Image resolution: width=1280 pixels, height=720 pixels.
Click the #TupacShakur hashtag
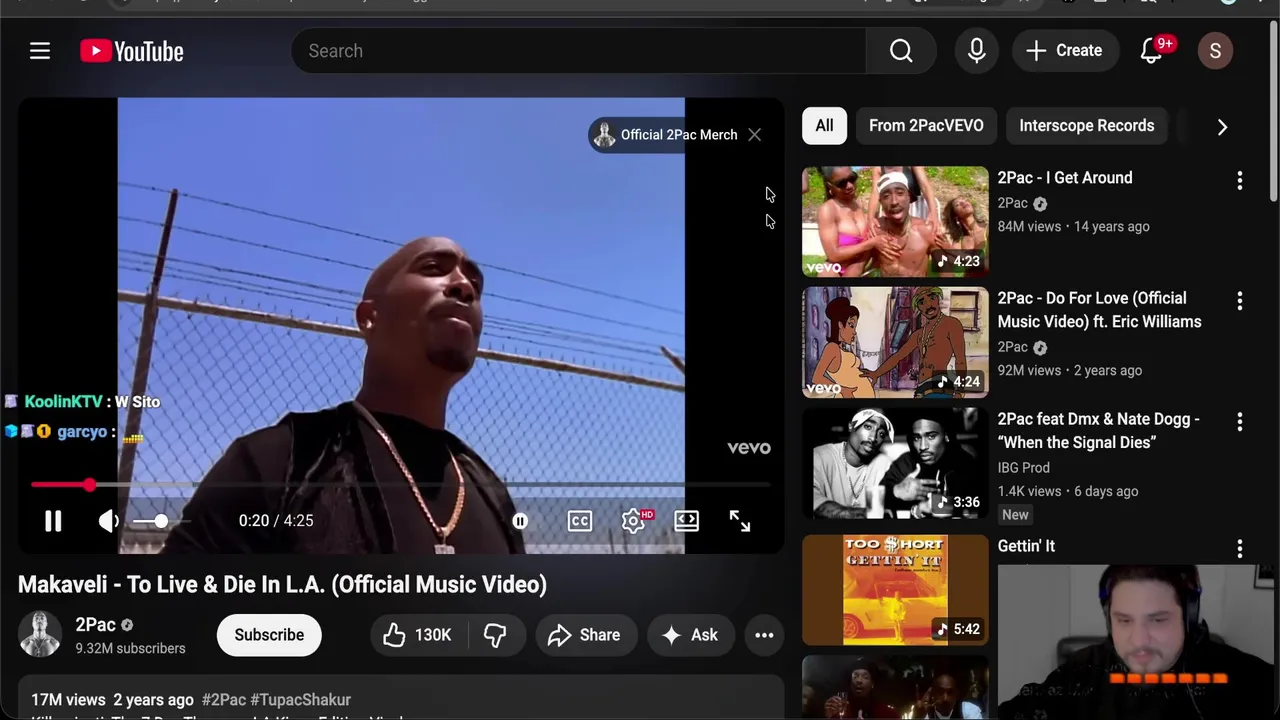point(300,700)
